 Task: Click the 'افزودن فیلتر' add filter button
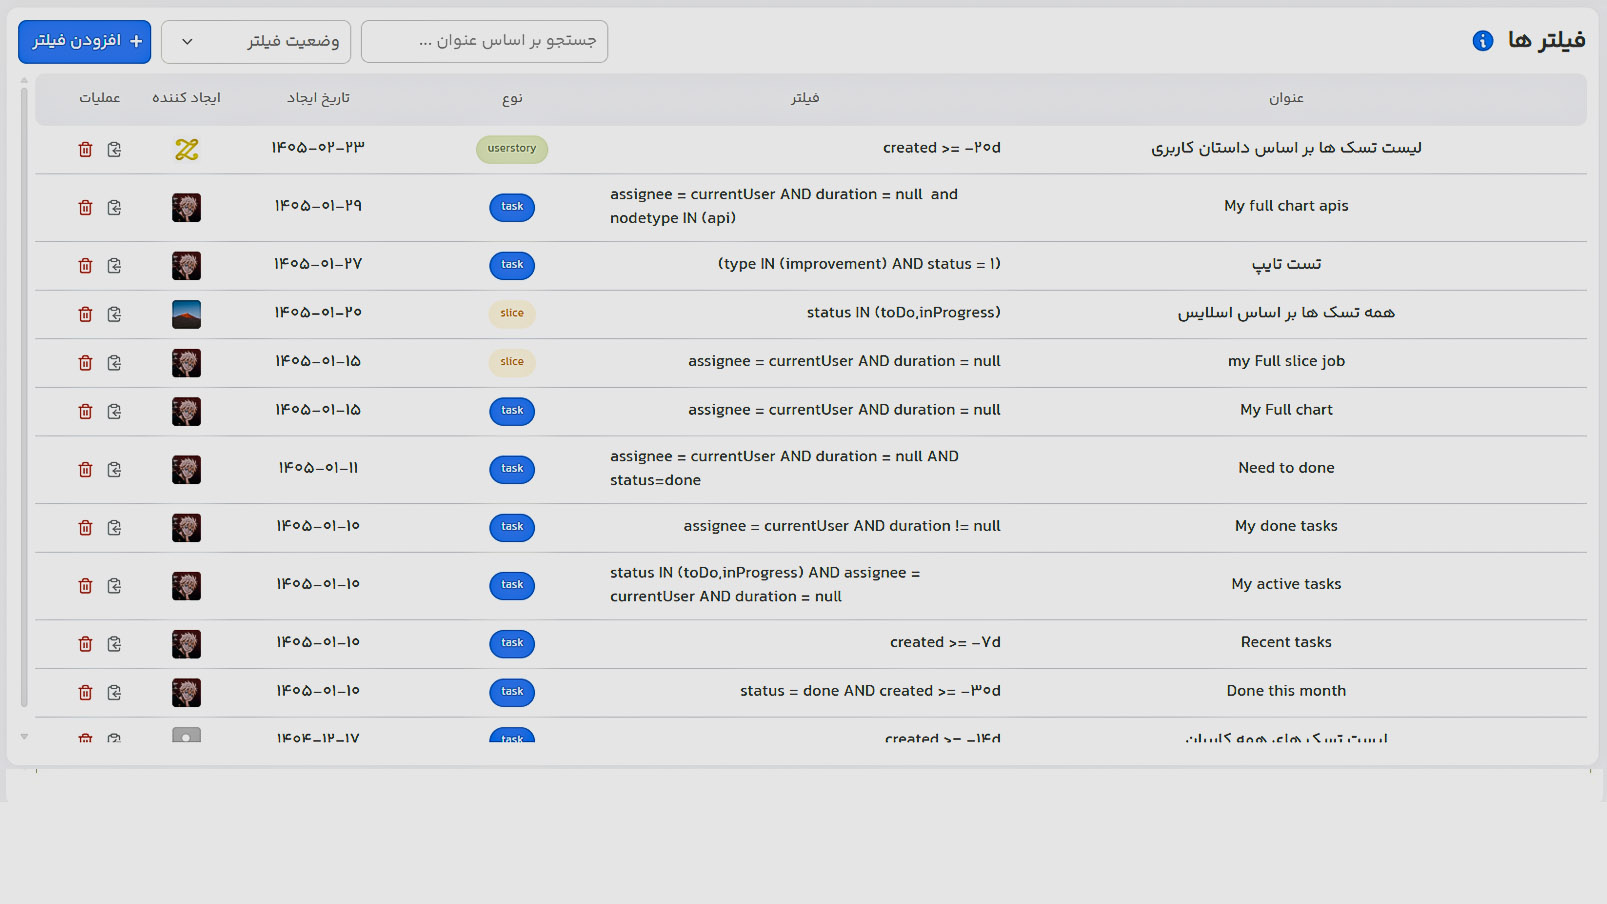(x=85, y=42)
